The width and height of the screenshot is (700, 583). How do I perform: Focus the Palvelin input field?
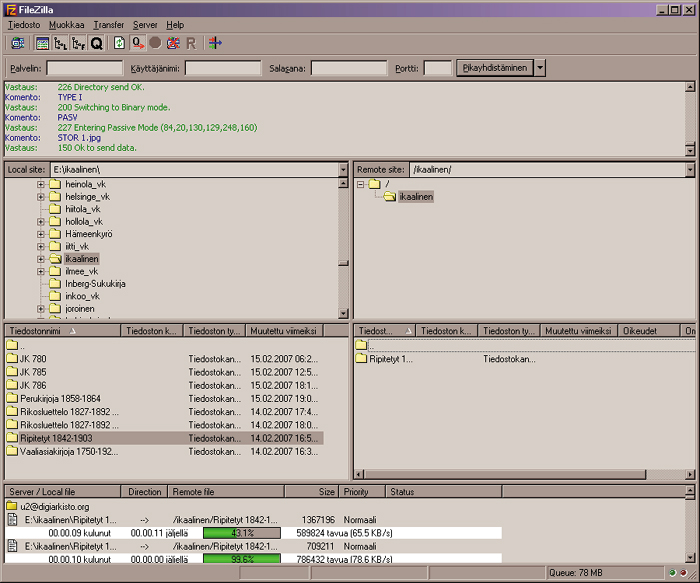[84, 68]
